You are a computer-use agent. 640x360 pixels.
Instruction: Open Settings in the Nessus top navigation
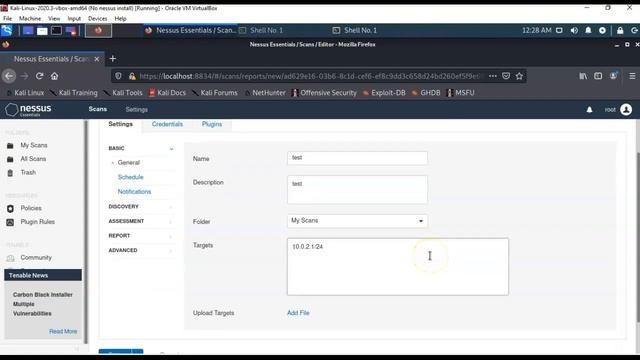(x=137, y=109)
